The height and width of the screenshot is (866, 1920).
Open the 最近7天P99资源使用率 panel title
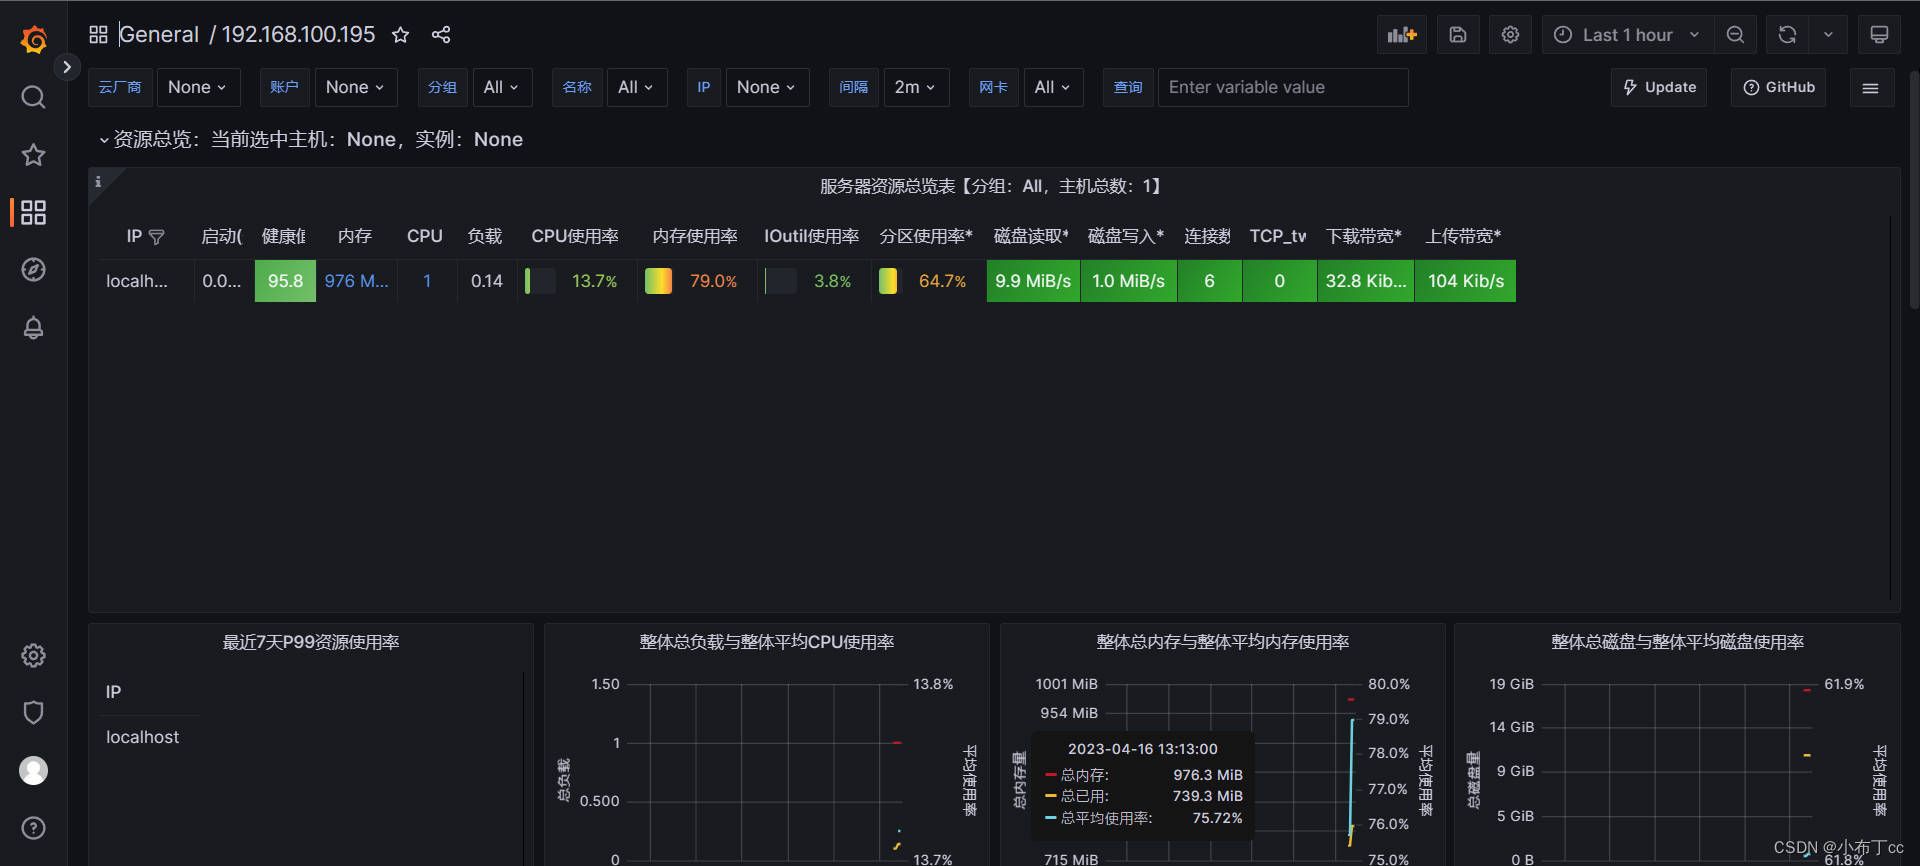pos(311,642)
